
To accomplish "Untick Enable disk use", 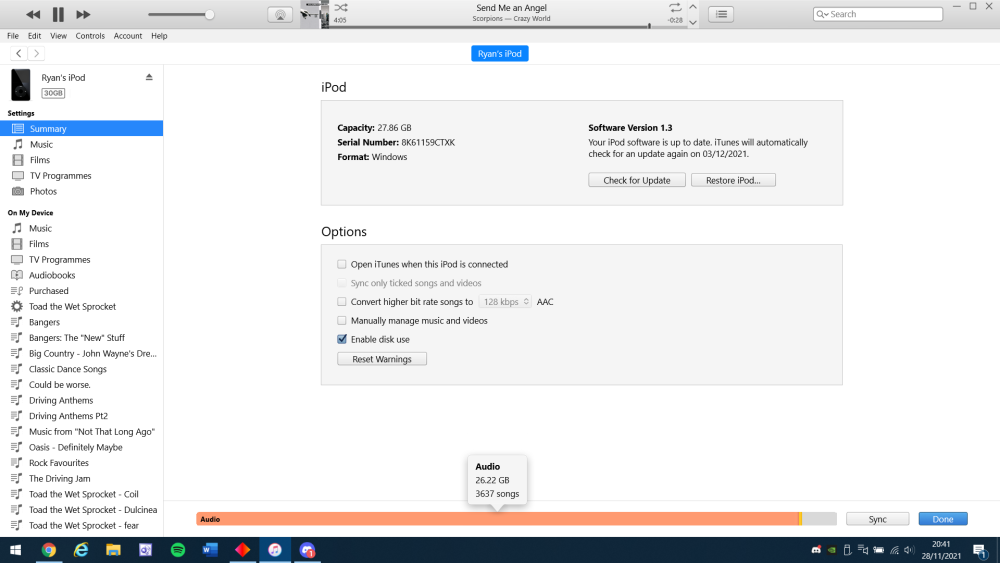I will point(342,339).
